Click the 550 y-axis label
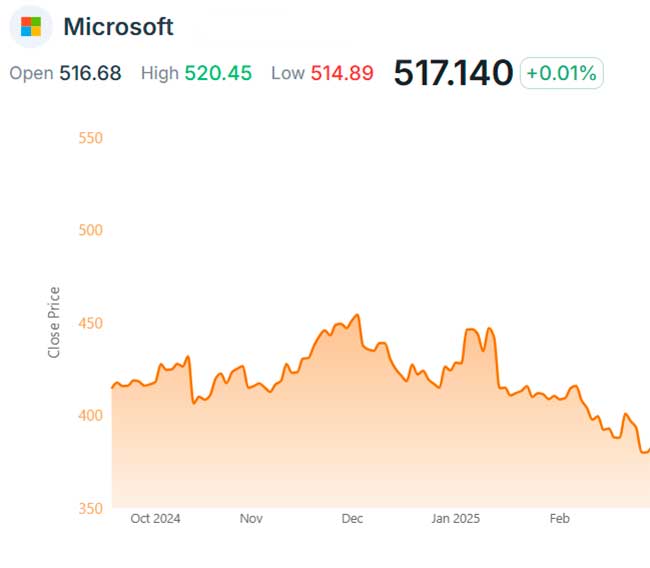The height and width of the screenshot is (568, 650). (x=90, y=137)
